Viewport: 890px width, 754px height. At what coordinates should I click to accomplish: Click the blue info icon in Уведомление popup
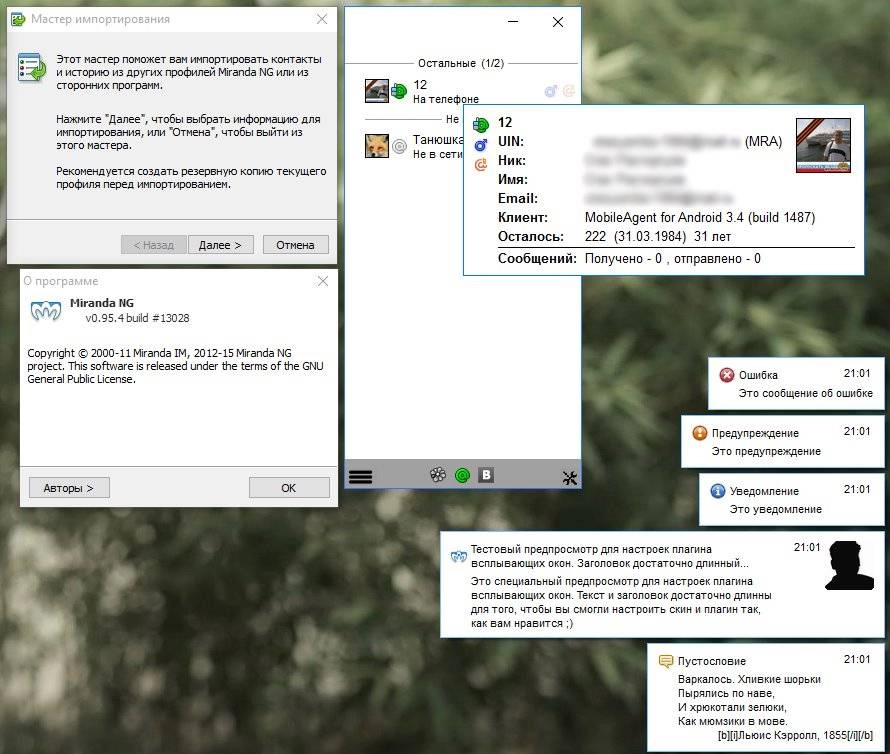pos(717,491)
